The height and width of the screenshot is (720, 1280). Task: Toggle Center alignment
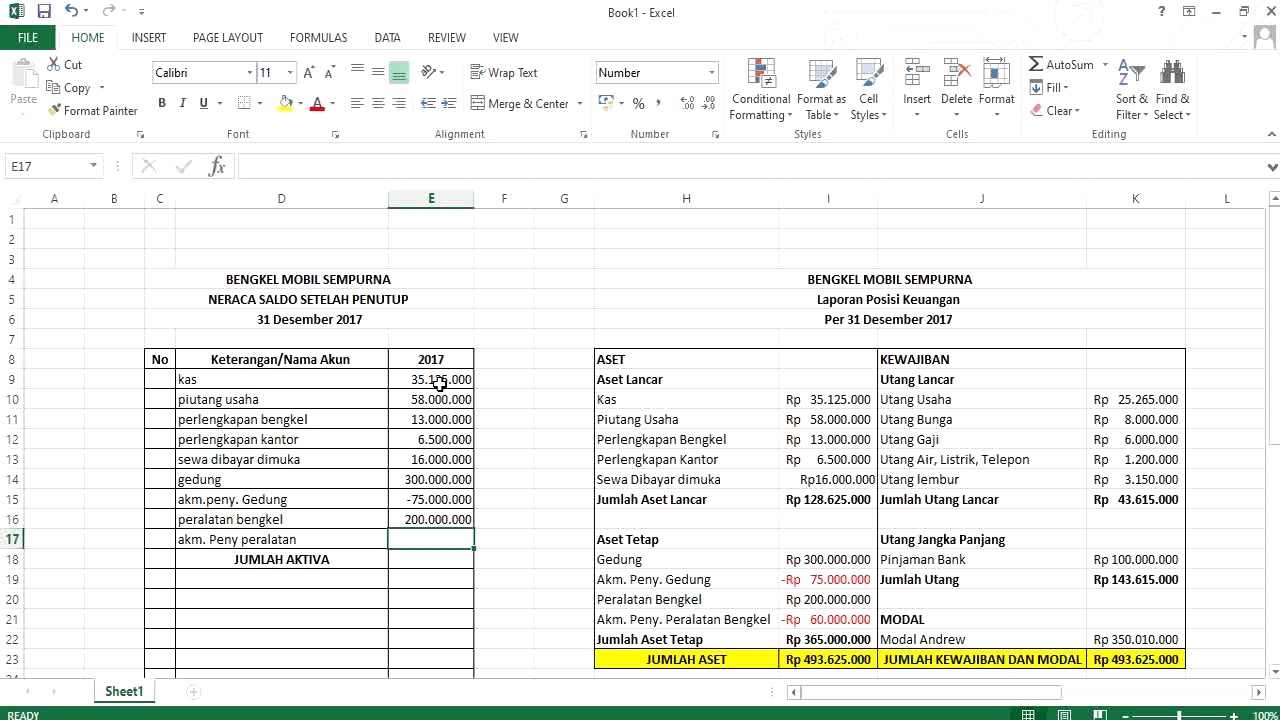pyautogui.click(x=378, y=103)
